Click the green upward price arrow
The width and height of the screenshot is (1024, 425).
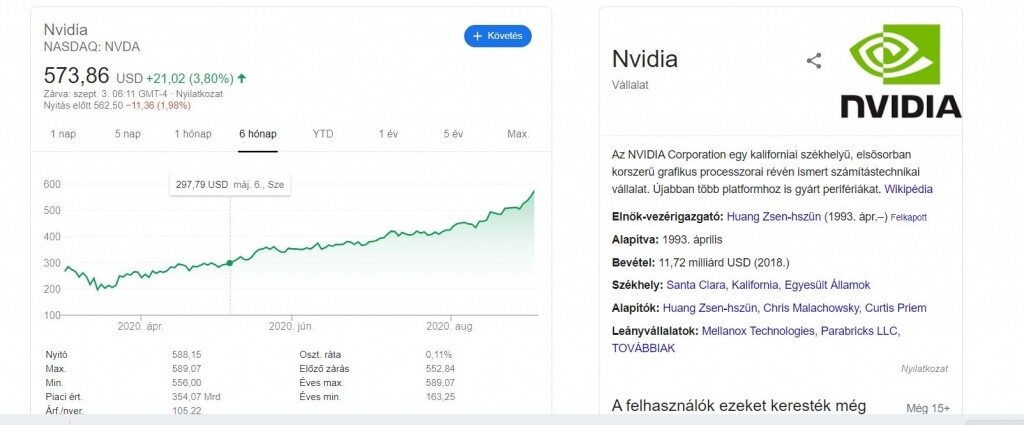(242, 77)
